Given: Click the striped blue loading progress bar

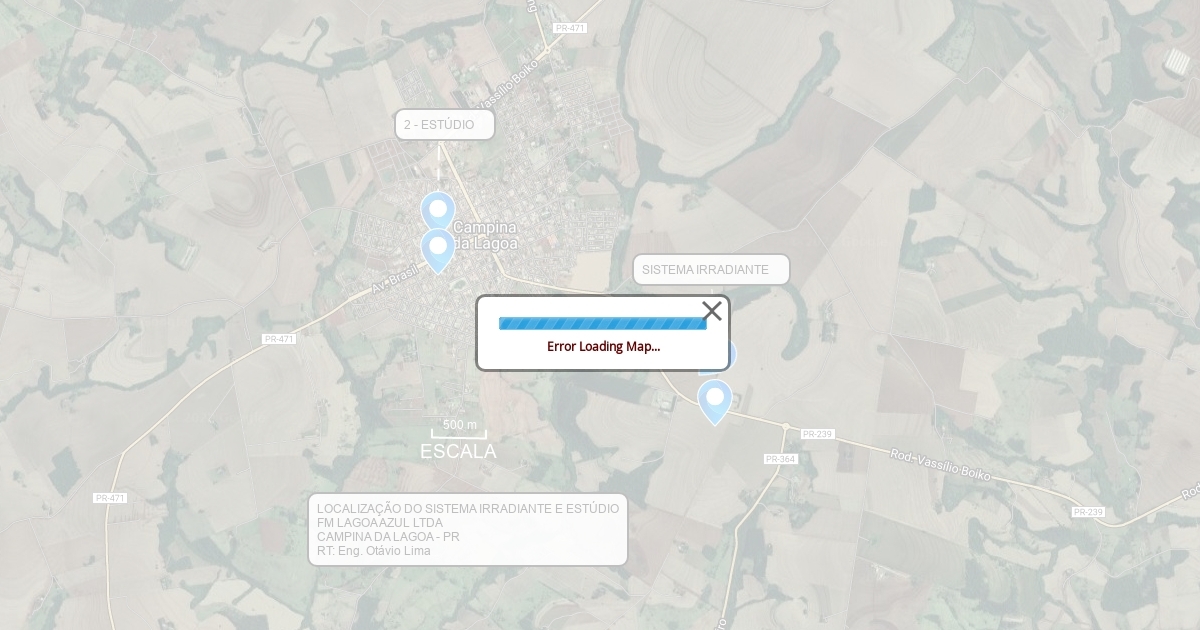Looking at the screenshot, I should 603,323.
